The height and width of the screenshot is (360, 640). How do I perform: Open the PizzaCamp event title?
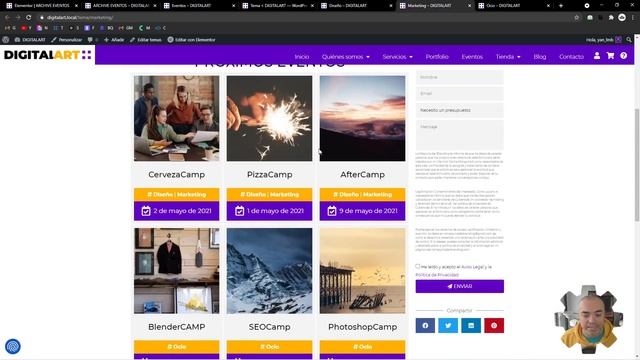point(269,174)
